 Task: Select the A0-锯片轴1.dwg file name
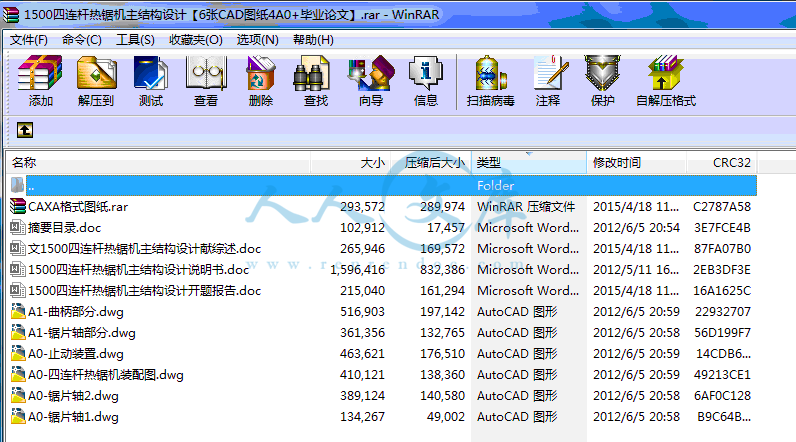pyautogui.click(x=73, y=417)
